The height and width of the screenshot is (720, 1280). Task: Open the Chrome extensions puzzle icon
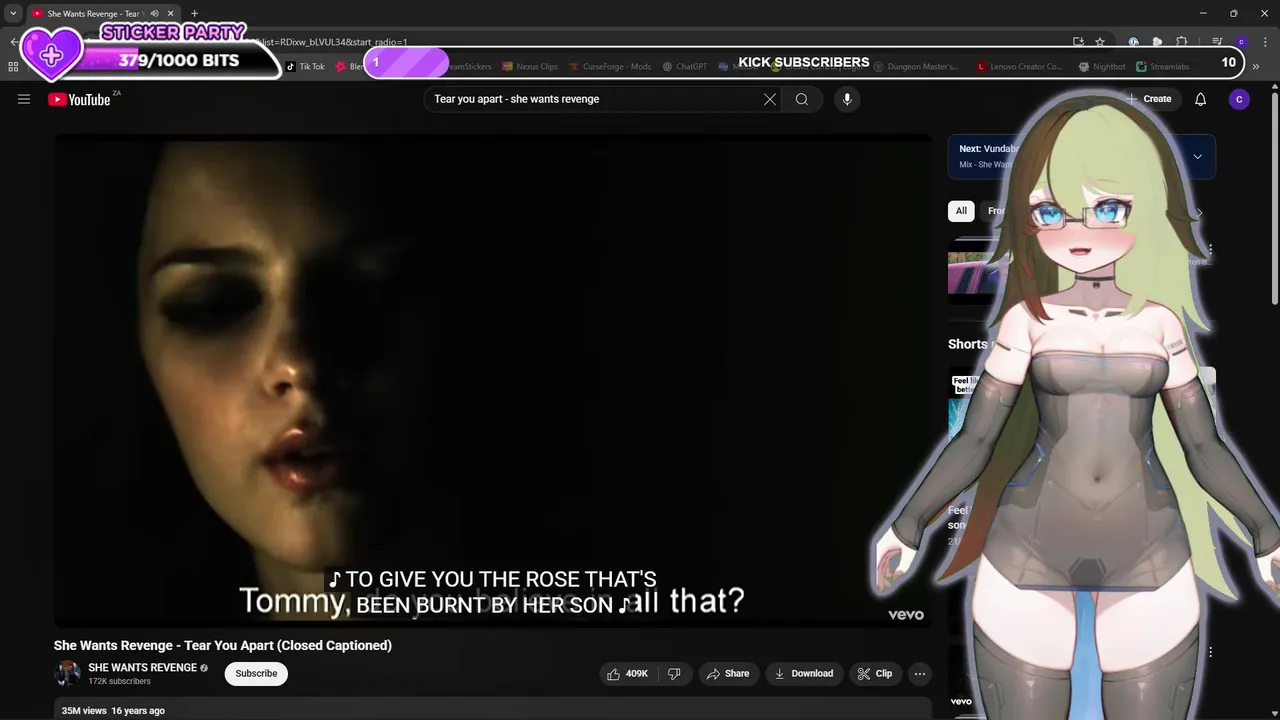coord(1181,42)
